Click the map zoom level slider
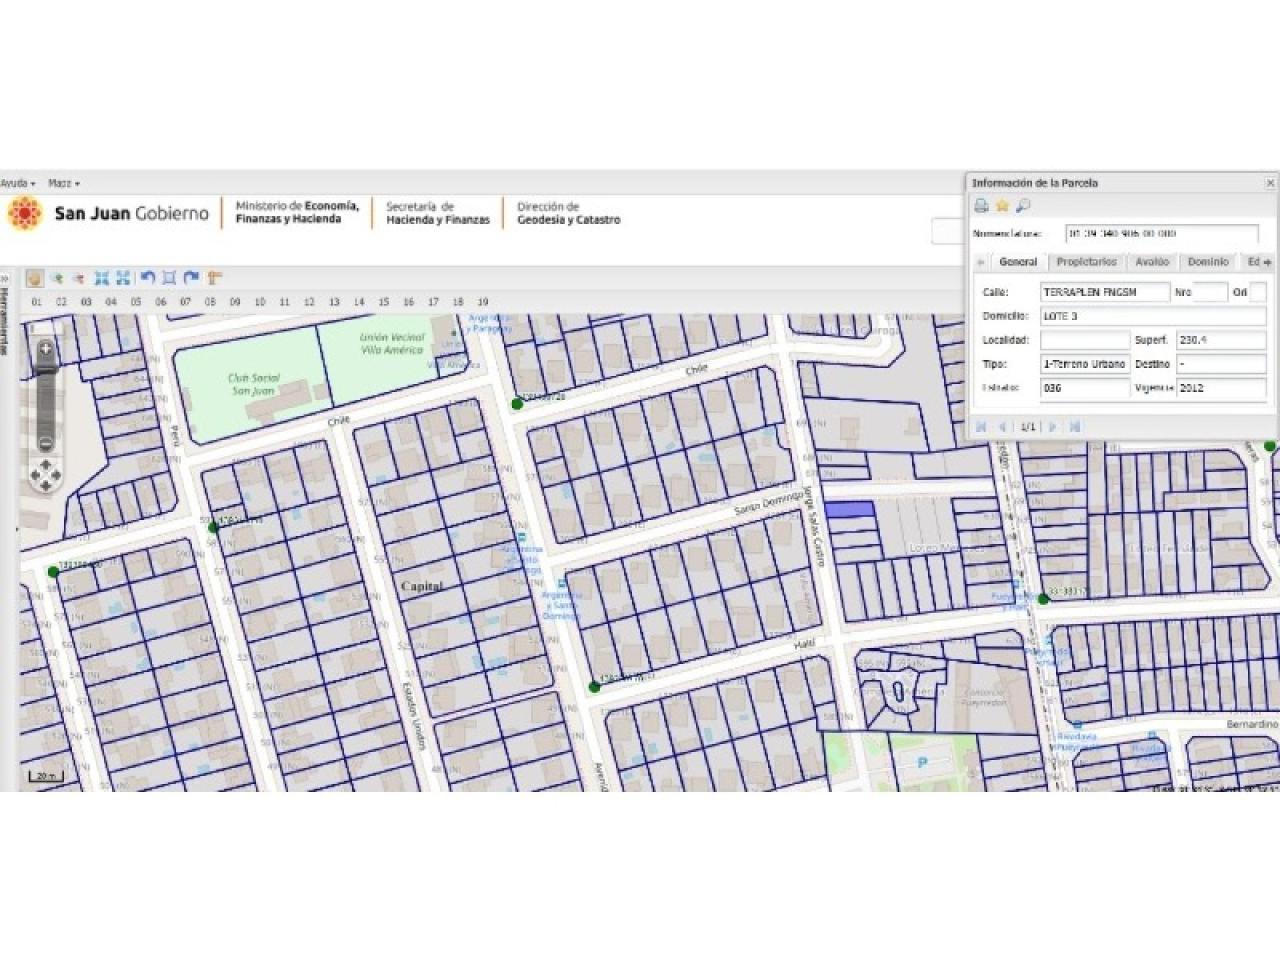This screenshot has width=1280, height=960. [x=45, y=395]
